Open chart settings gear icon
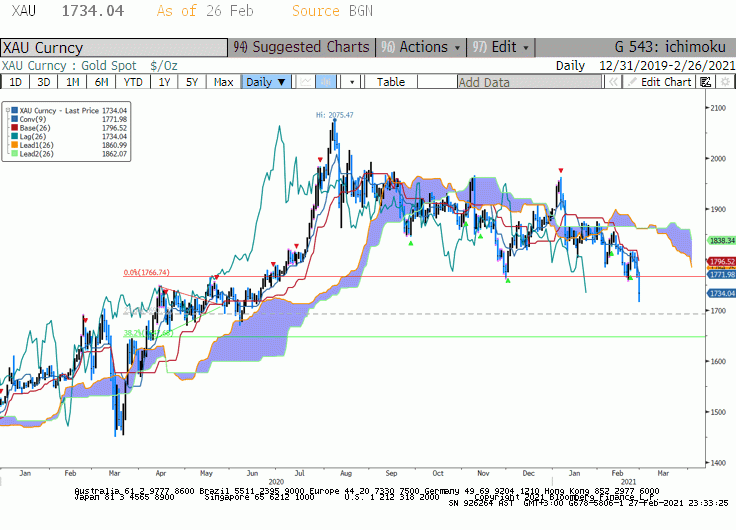This screenshot has width=736, height=530. pos(725,82)
